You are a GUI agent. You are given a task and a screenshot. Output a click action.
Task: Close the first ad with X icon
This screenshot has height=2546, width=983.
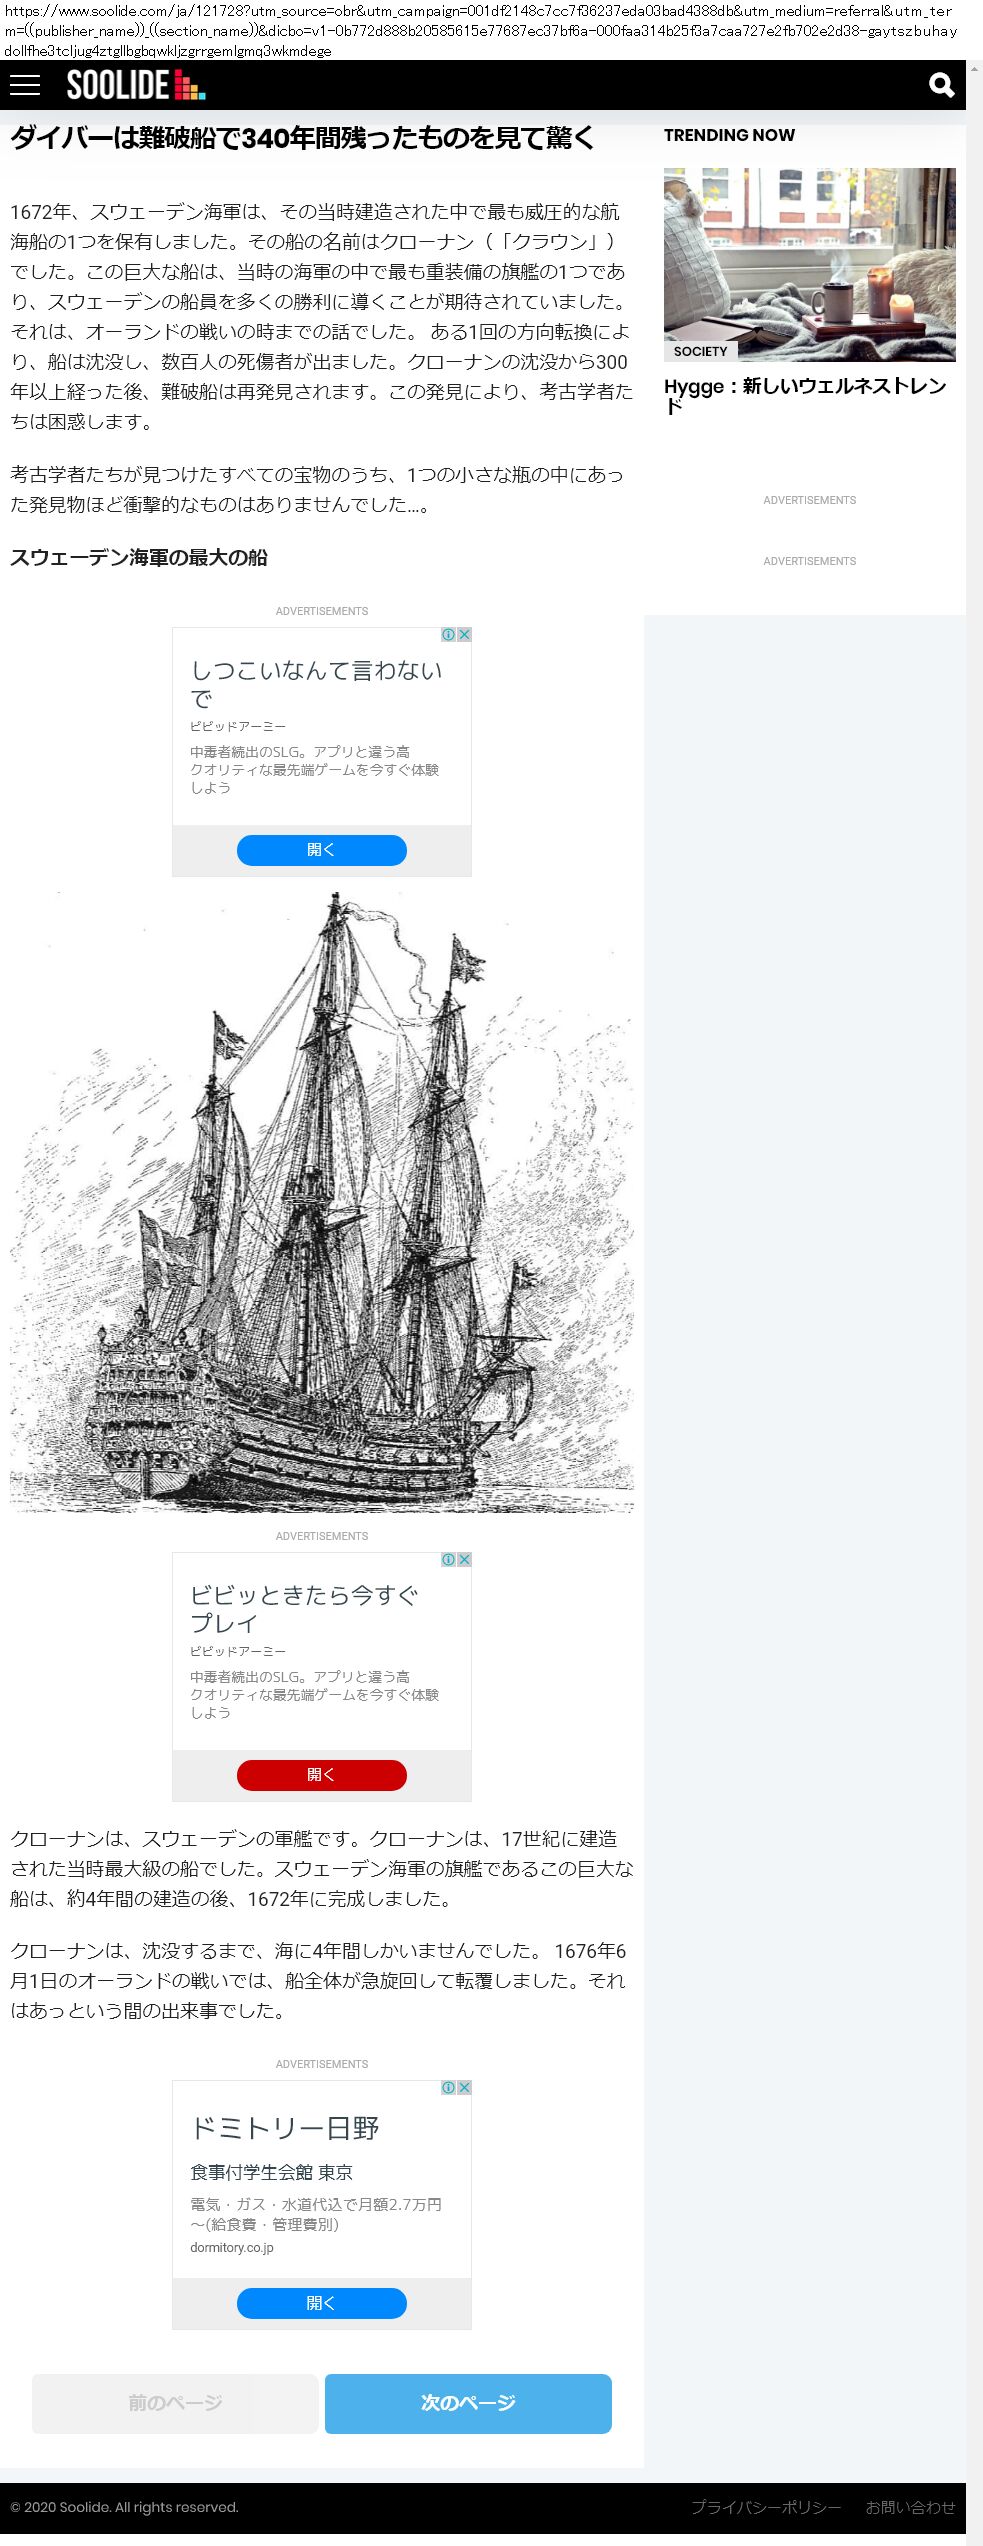click(464, 635)
